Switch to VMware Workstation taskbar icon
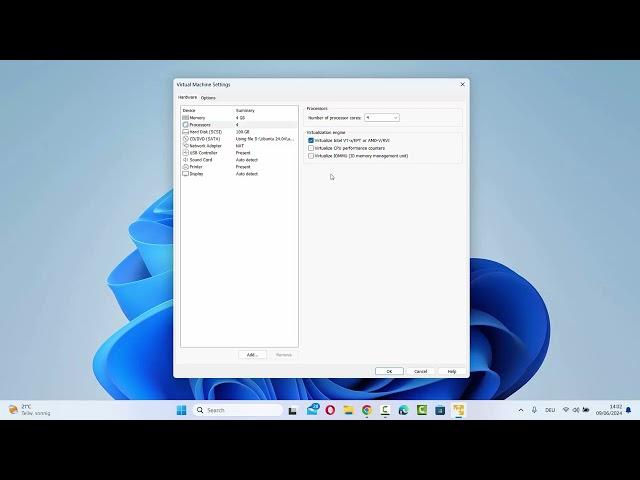The width and height of the screenshot is (640, 480). (459, 410)
